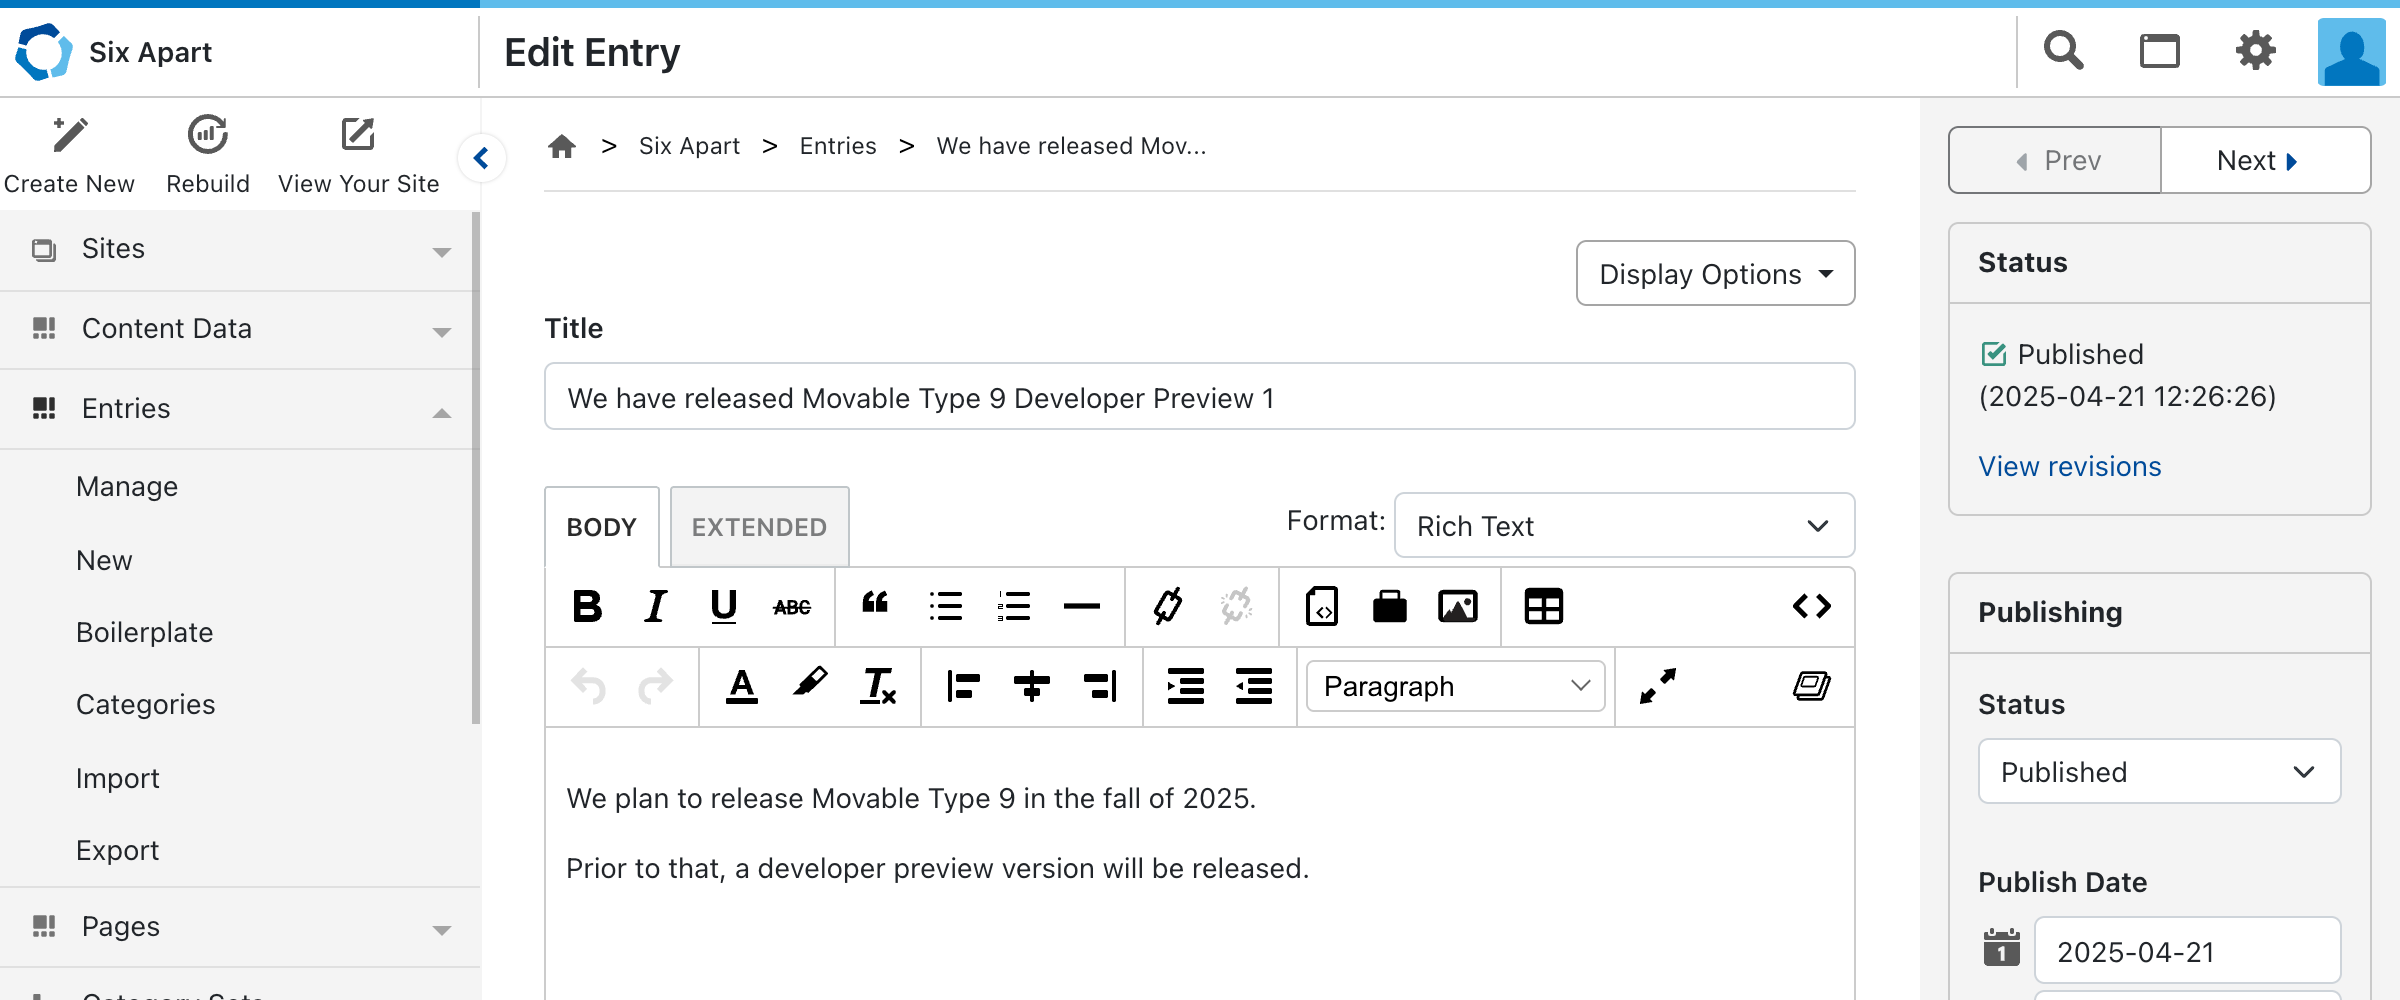
Task: Apply italic formatting to text
Action: 655,606
